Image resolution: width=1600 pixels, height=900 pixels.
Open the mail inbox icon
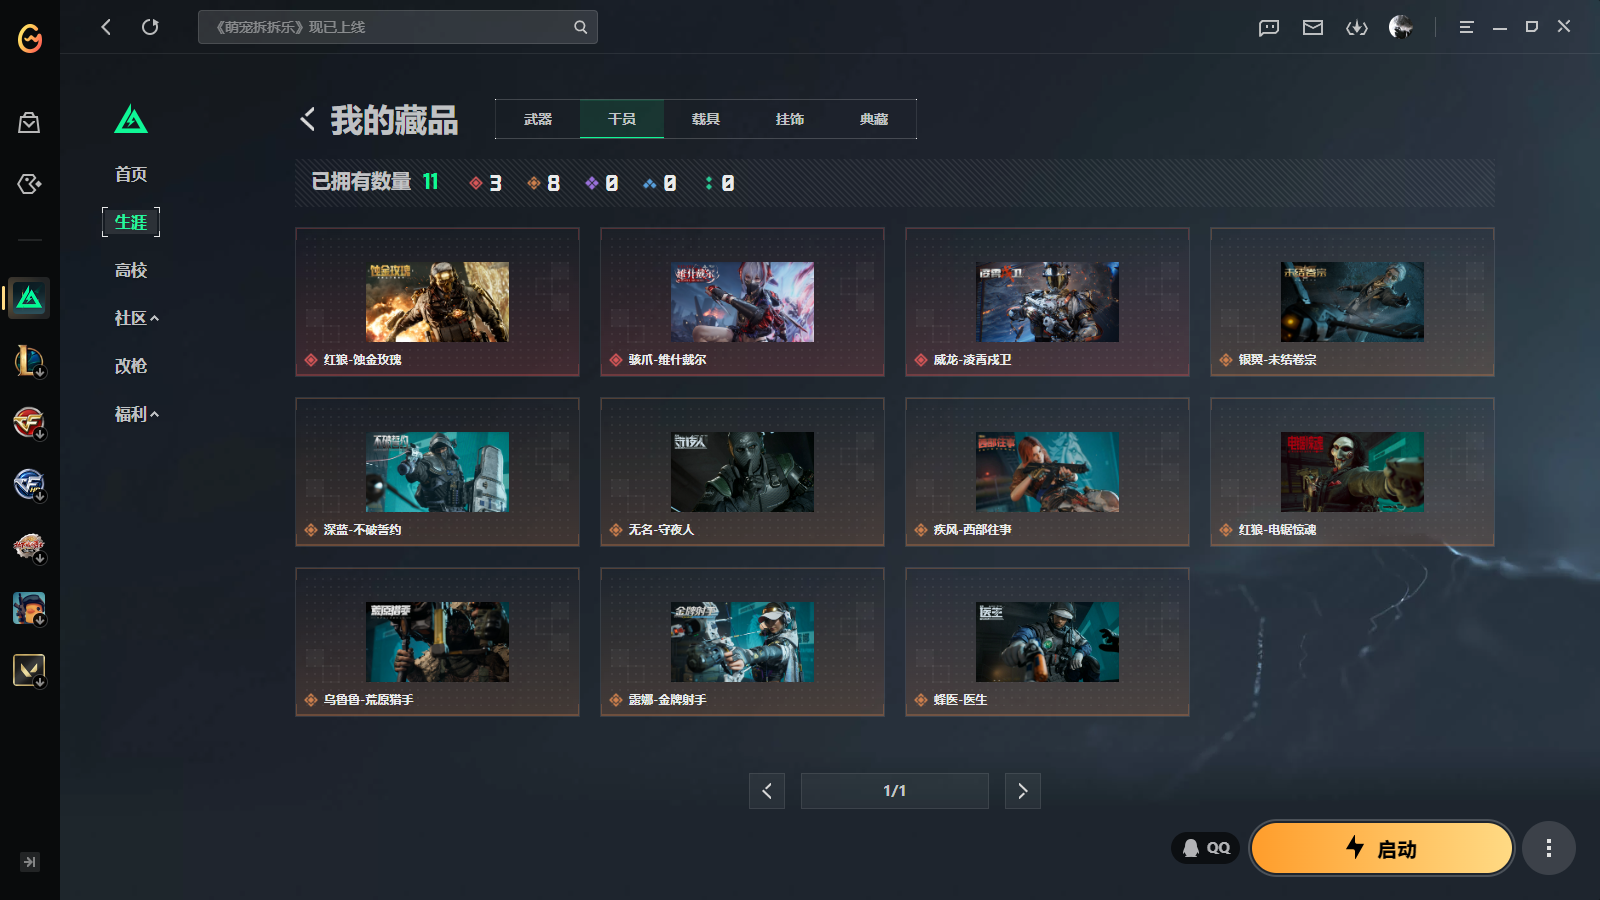pos(1313,27)
